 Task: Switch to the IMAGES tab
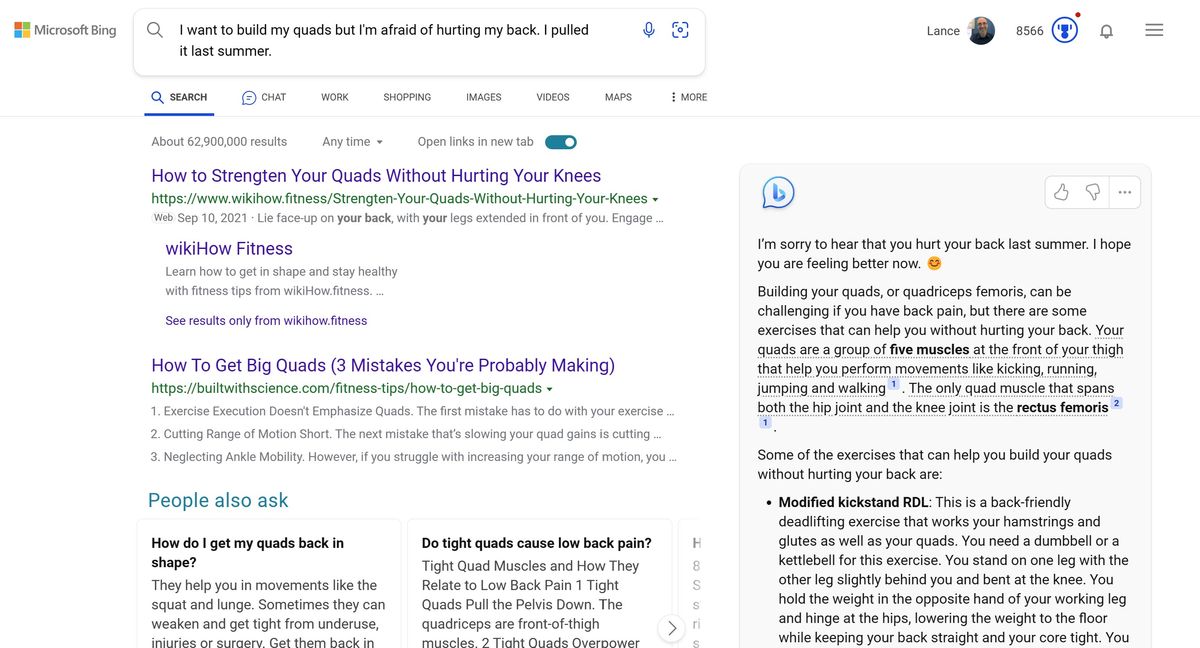pos(484,97)
